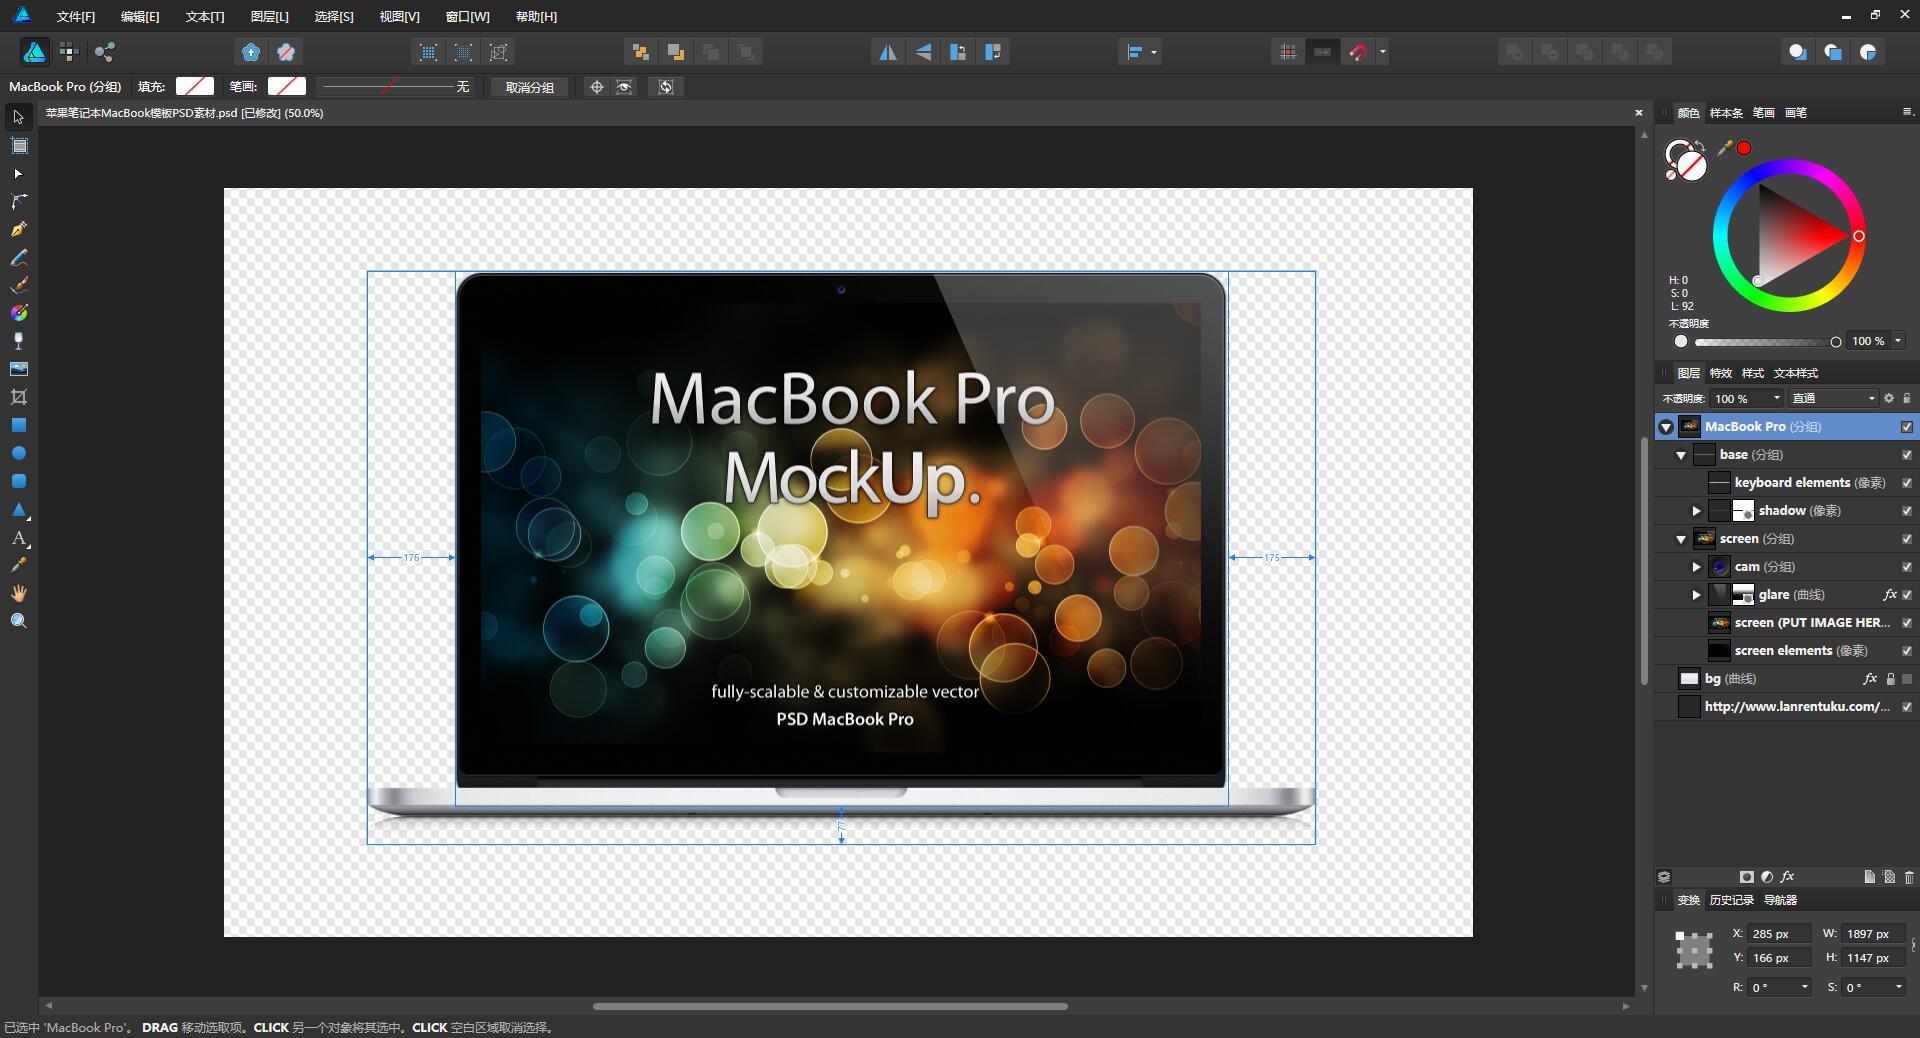The width and height of the screenshot is (1920, 1038).
Task: Expand the shadow layer
Action: [x=1696, y=511]
